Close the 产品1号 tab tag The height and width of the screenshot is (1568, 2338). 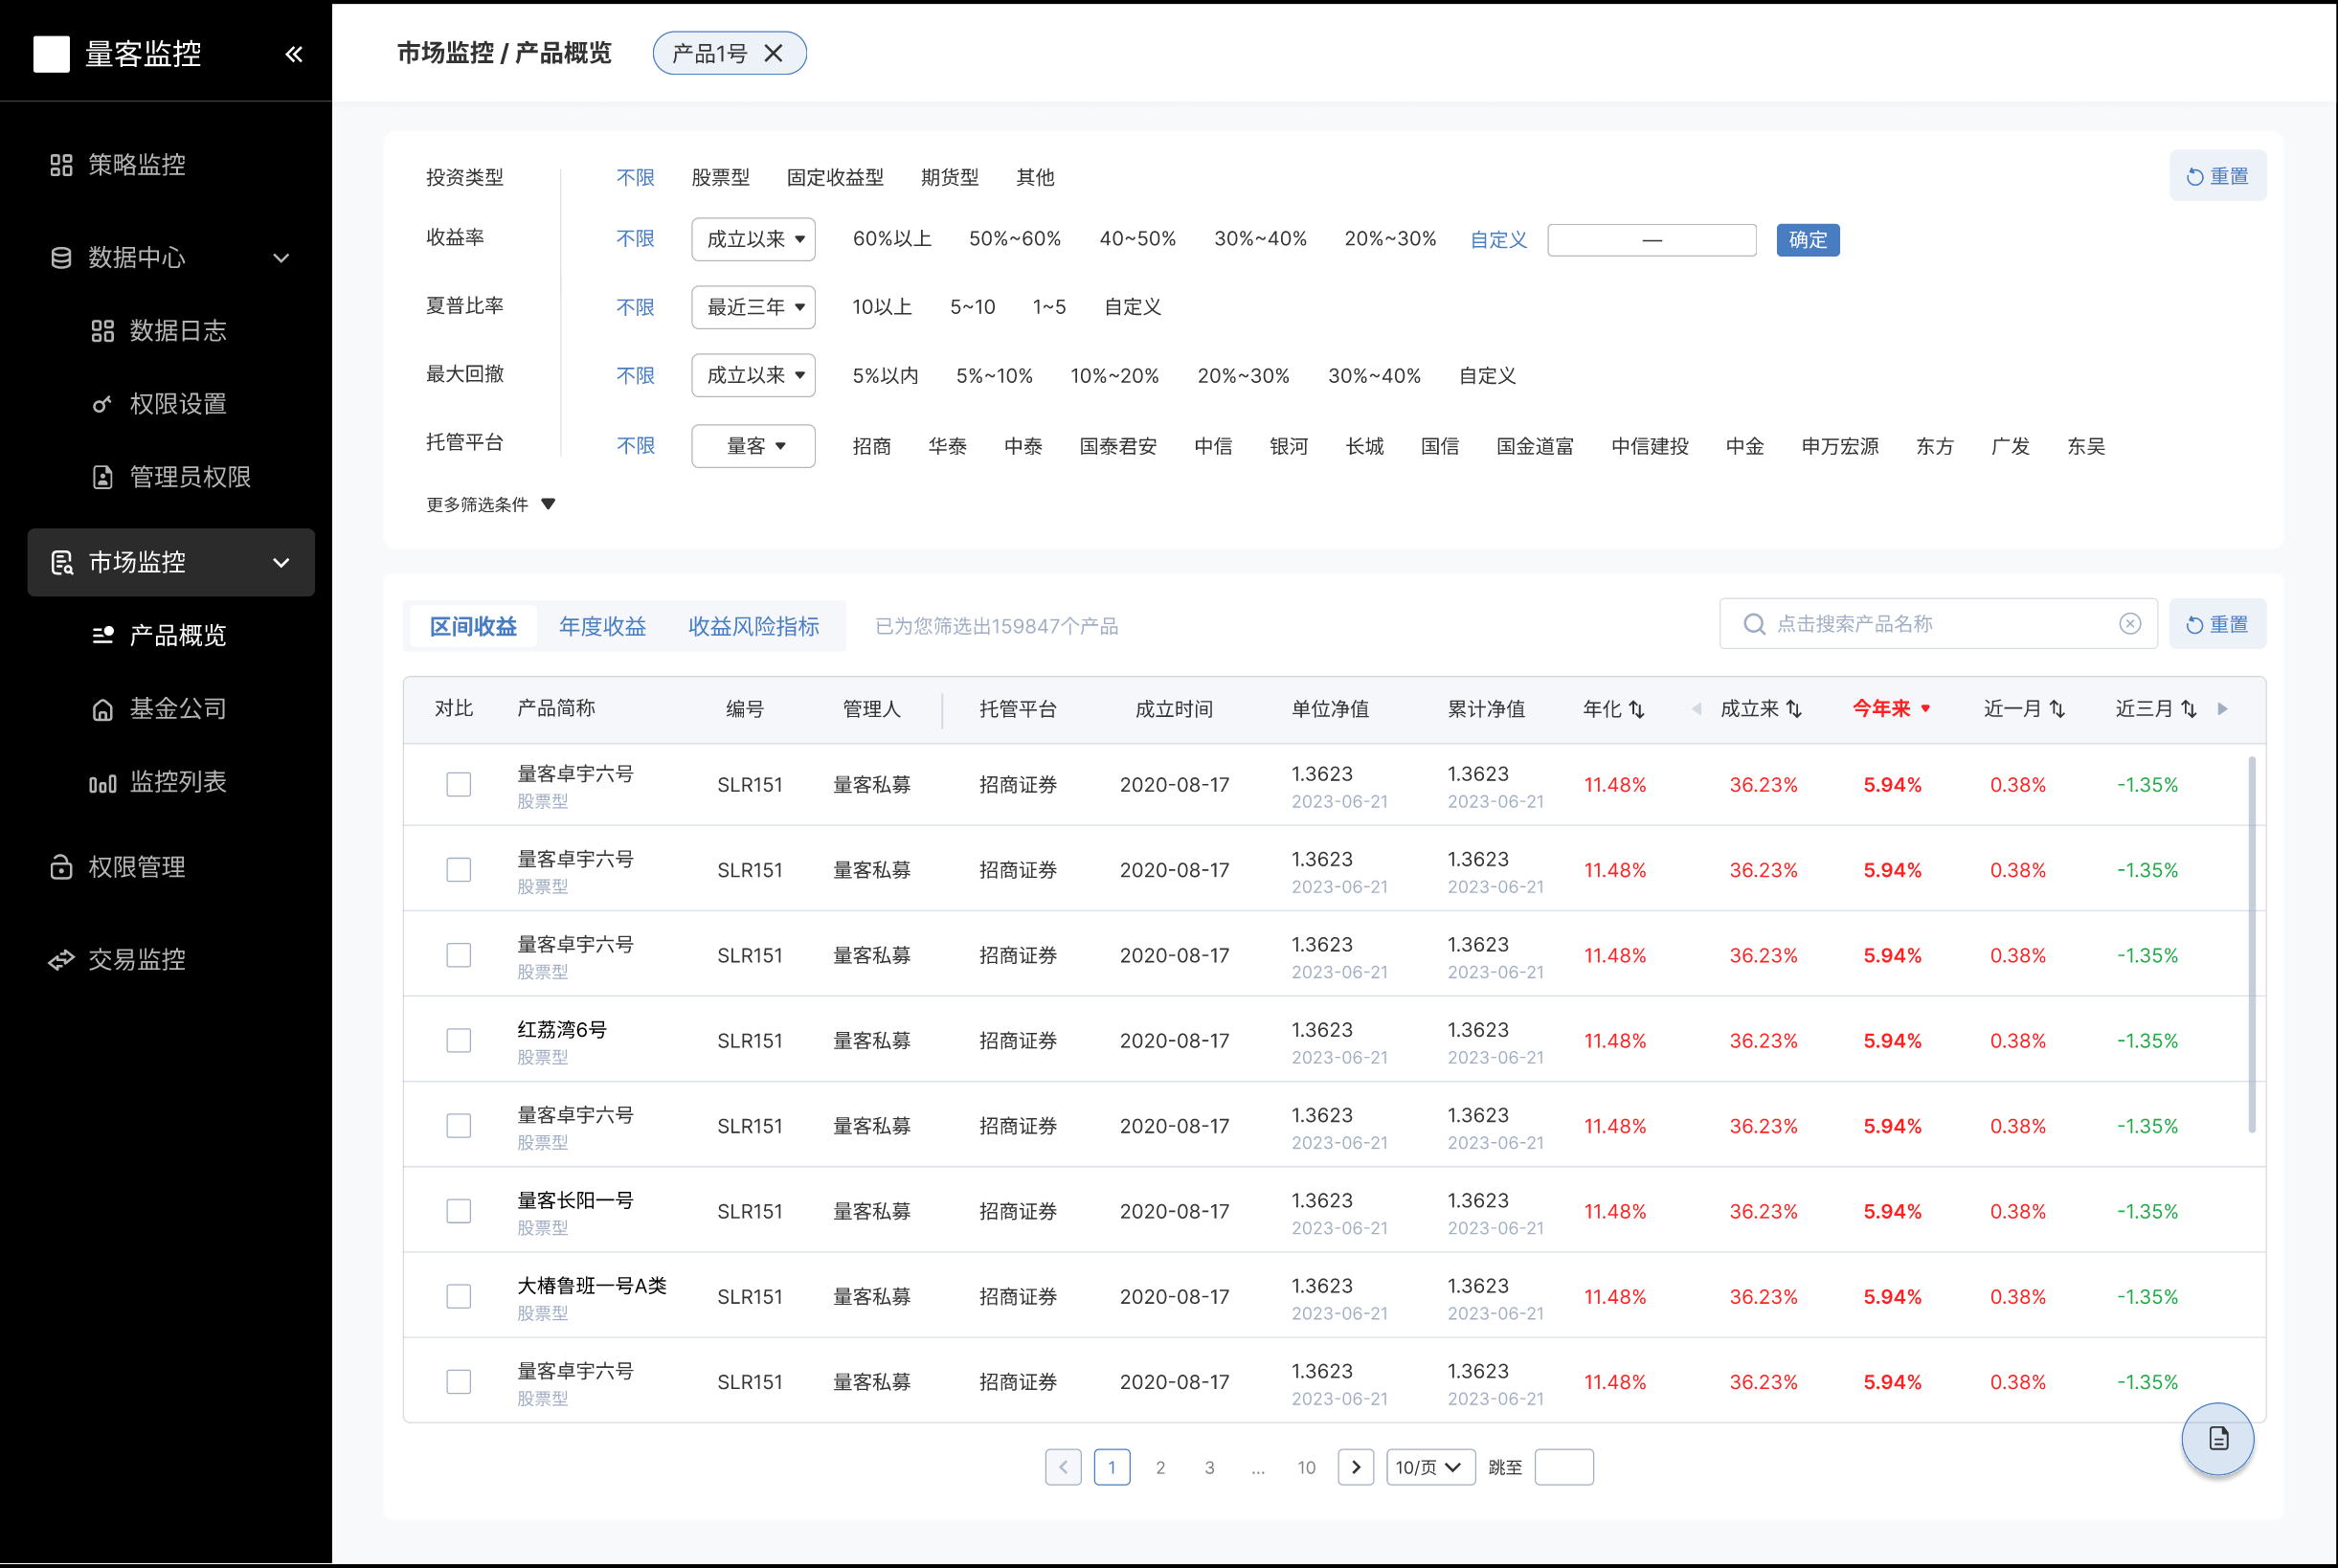(773, 53)
